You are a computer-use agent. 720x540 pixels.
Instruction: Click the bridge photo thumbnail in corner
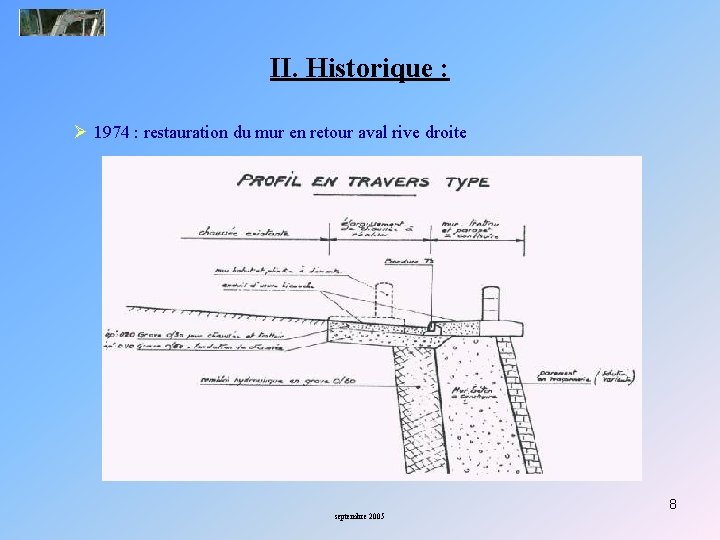click(62, 22)
